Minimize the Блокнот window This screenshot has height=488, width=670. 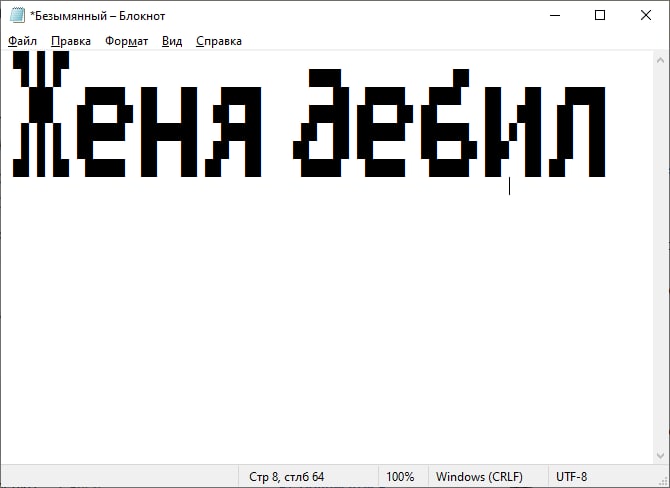pyautogui.click(x=555, y=16)
